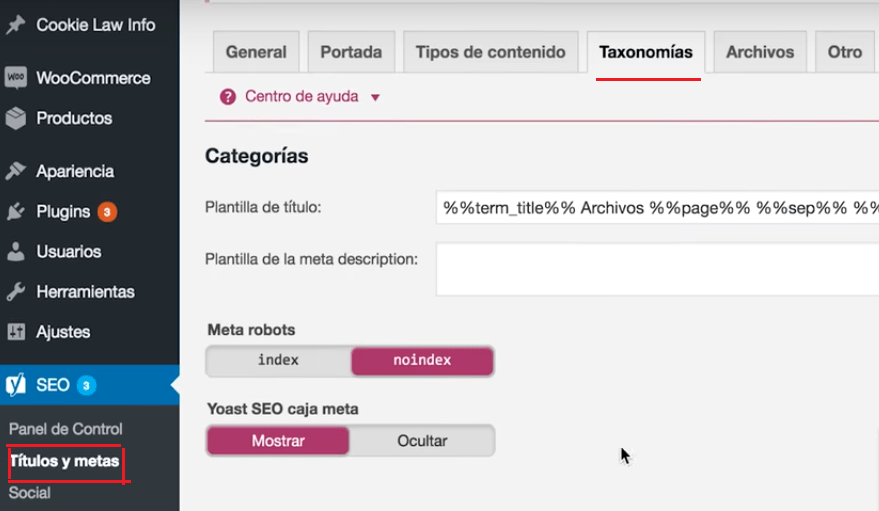Go to the Social submenu link

[29, 493]
